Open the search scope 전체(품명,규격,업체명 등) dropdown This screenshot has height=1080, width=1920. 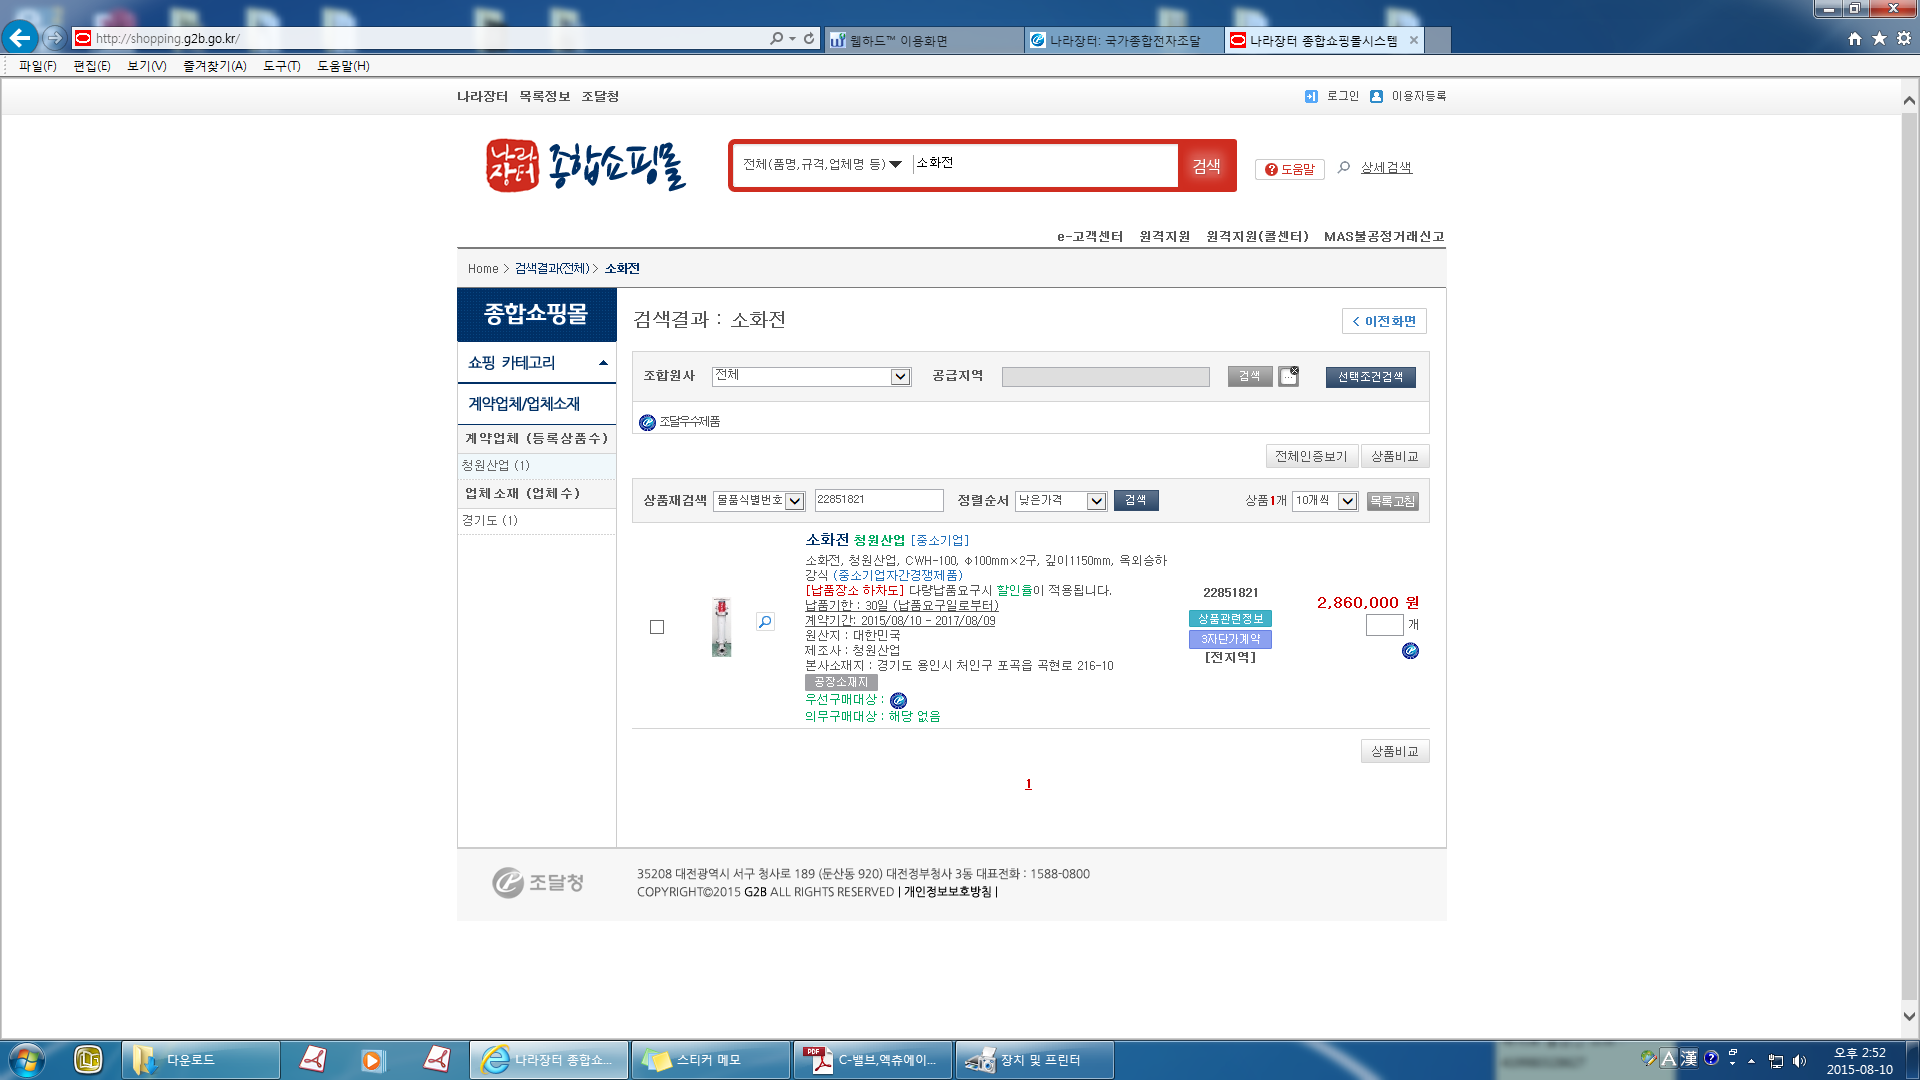[822, 164]
